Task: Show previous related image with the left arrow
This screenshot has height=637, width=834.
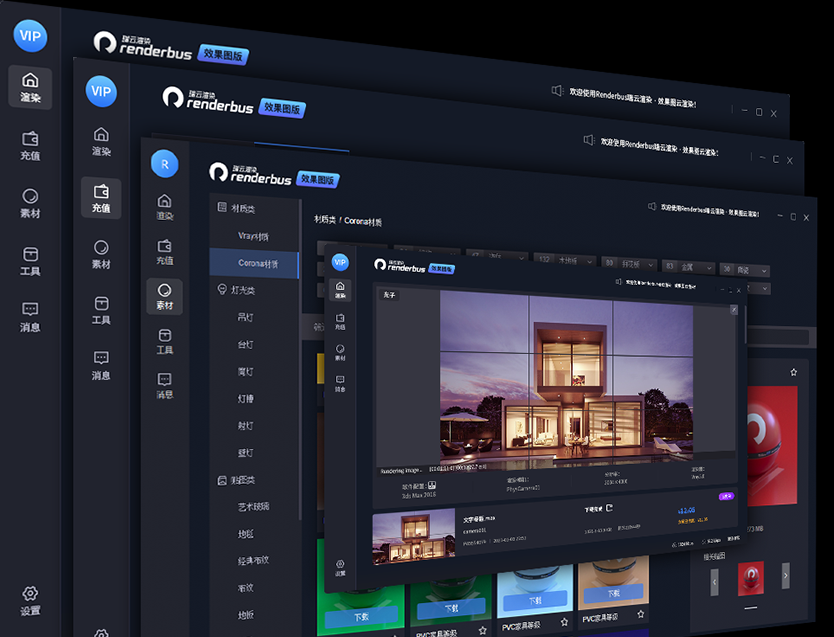Action: pos(714,582)
